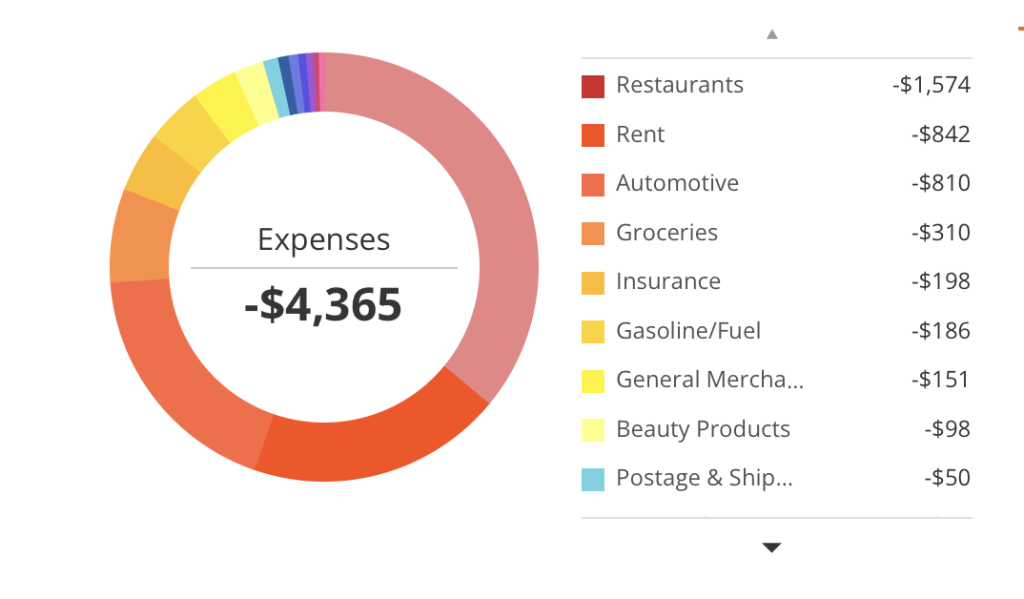Click the Rent orange-red legend swatch

593,135
